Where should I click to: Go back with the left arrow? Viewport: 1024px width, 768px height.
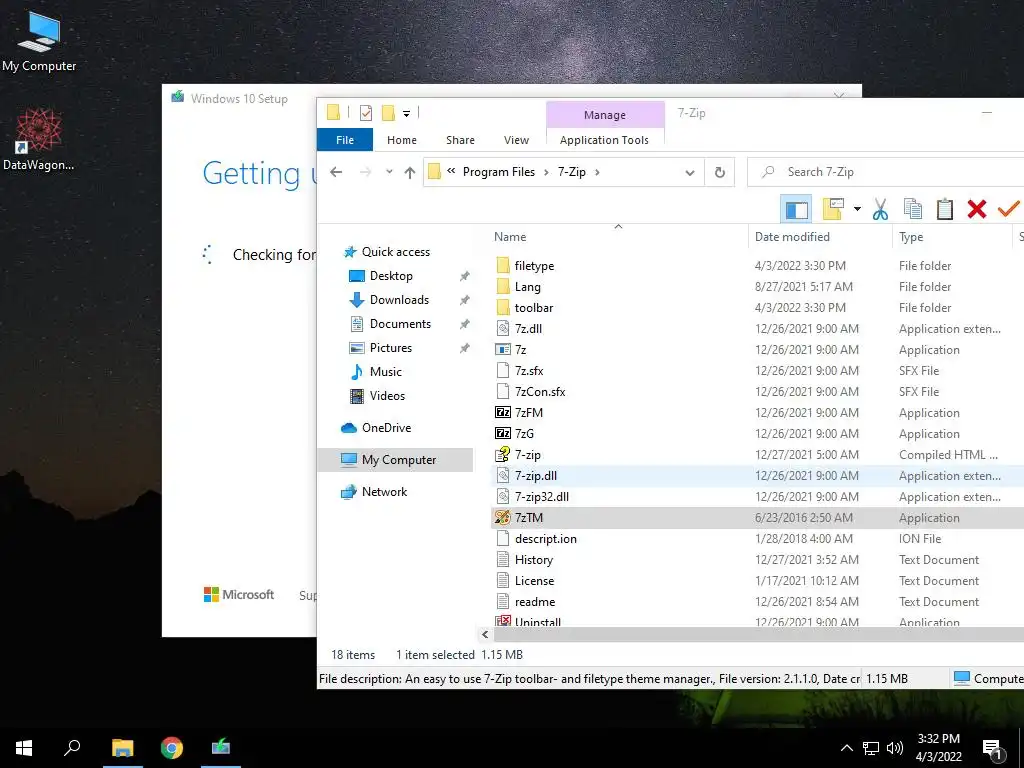coord(336,172)
